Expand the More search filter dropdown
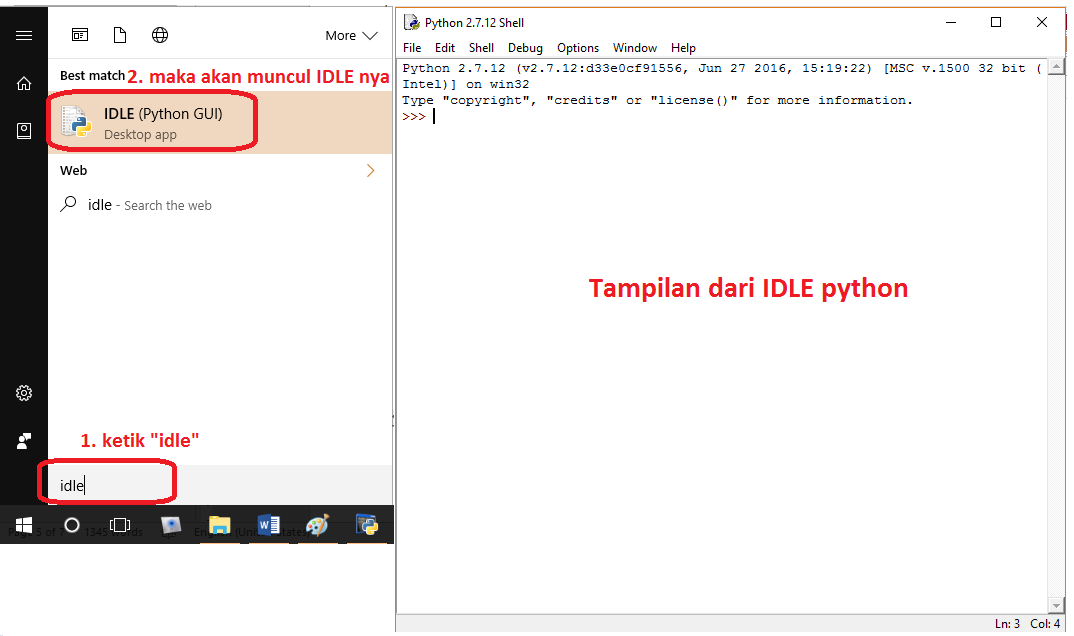The image size is (1074, 636). coord(351,35)
